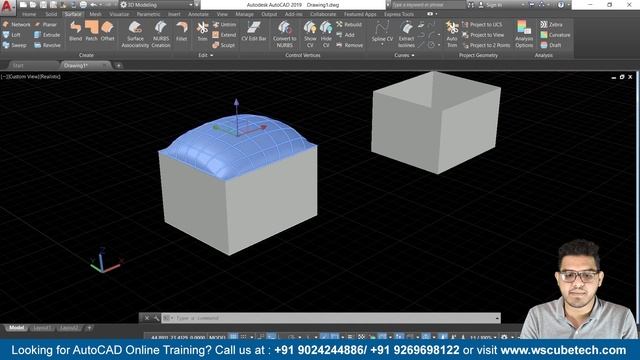The image size is (640, 360).
Task: Click the help search field
Action: click(428, 5)
